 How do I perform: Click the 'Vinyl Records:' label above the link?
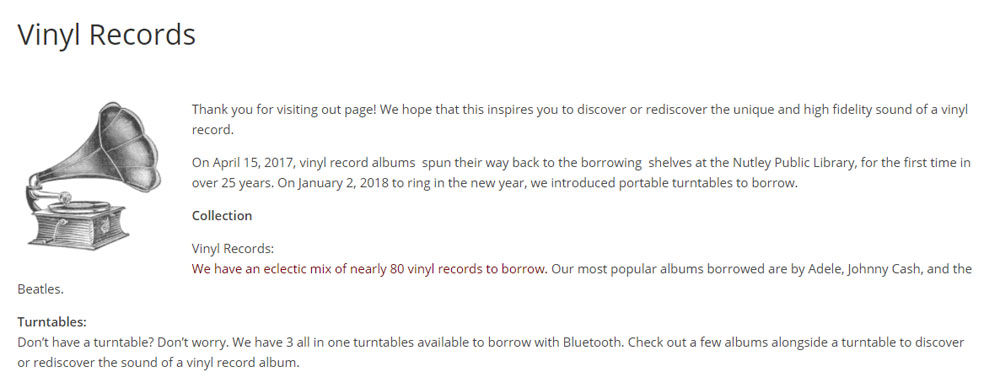[x=233, y=248]
